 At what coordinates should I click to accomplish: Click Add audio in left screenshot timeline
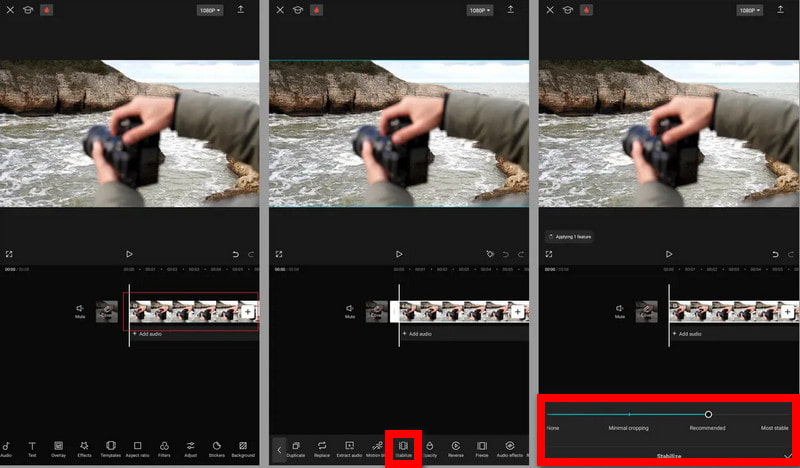[147, 334]
